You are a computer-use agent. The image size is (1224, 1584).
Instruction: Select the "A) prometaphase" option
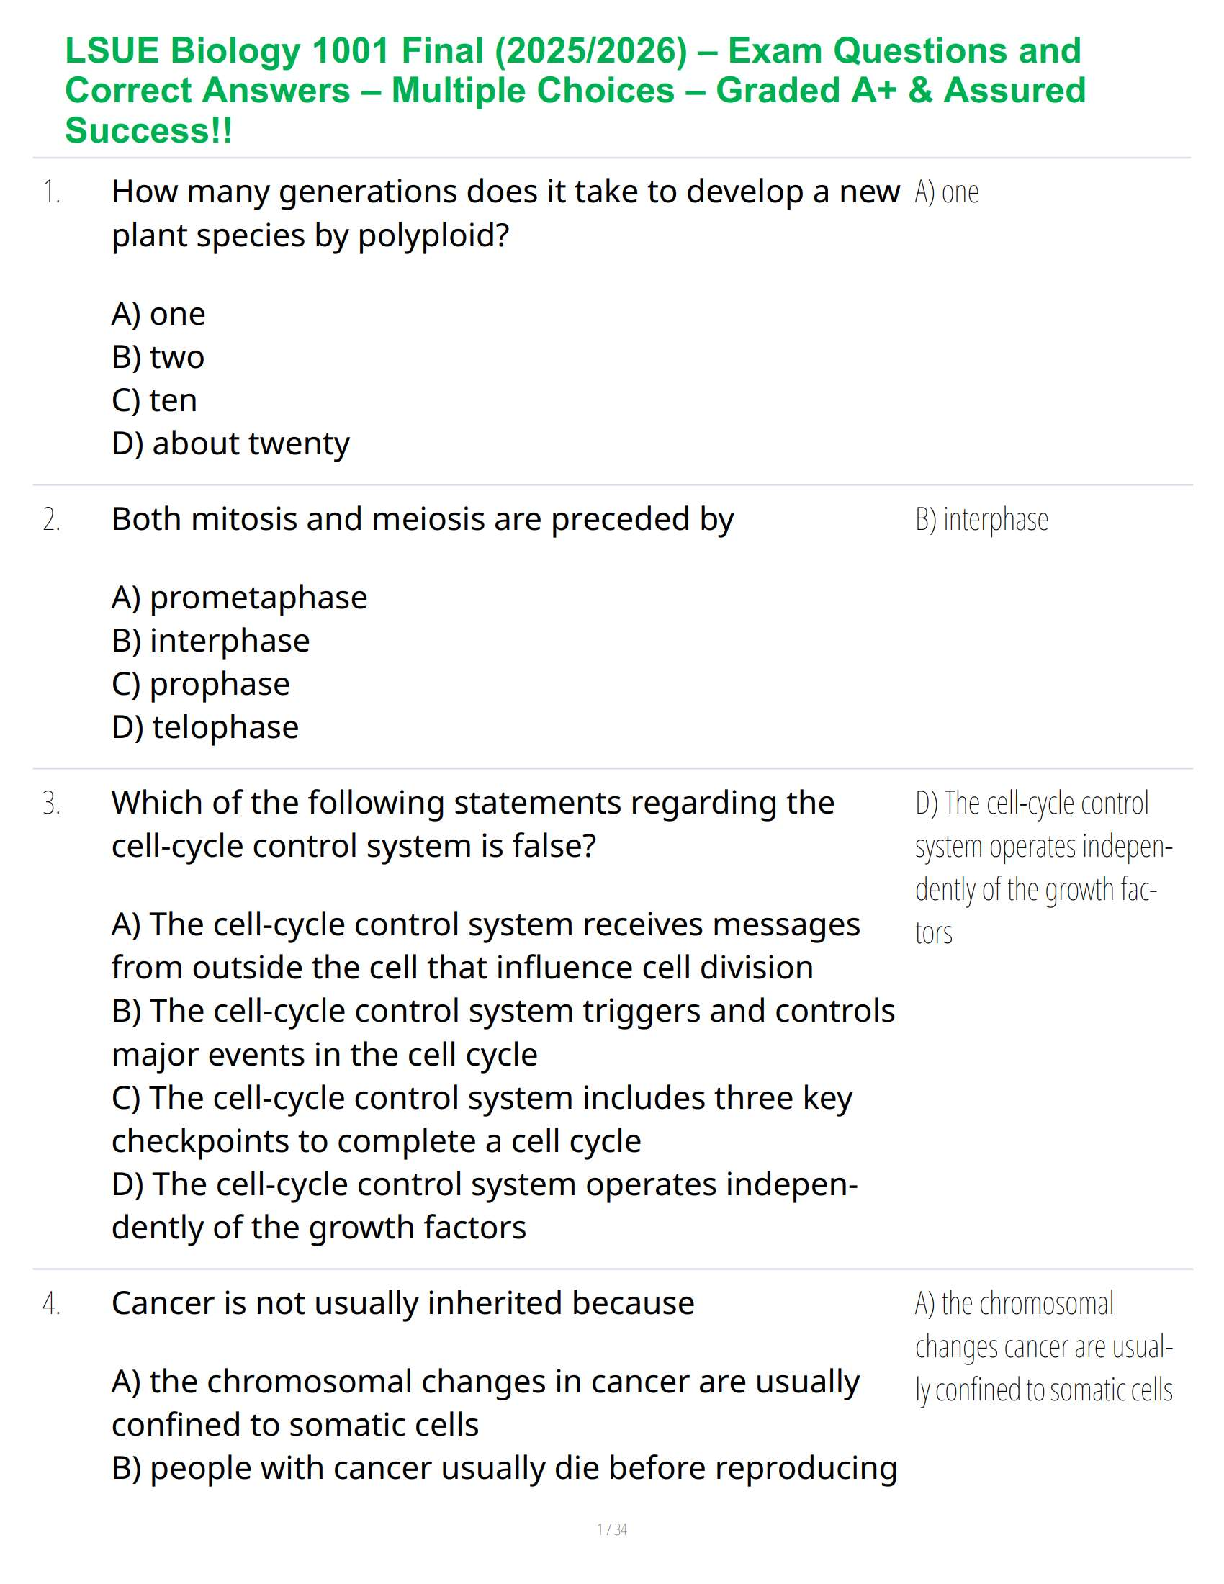239,597
